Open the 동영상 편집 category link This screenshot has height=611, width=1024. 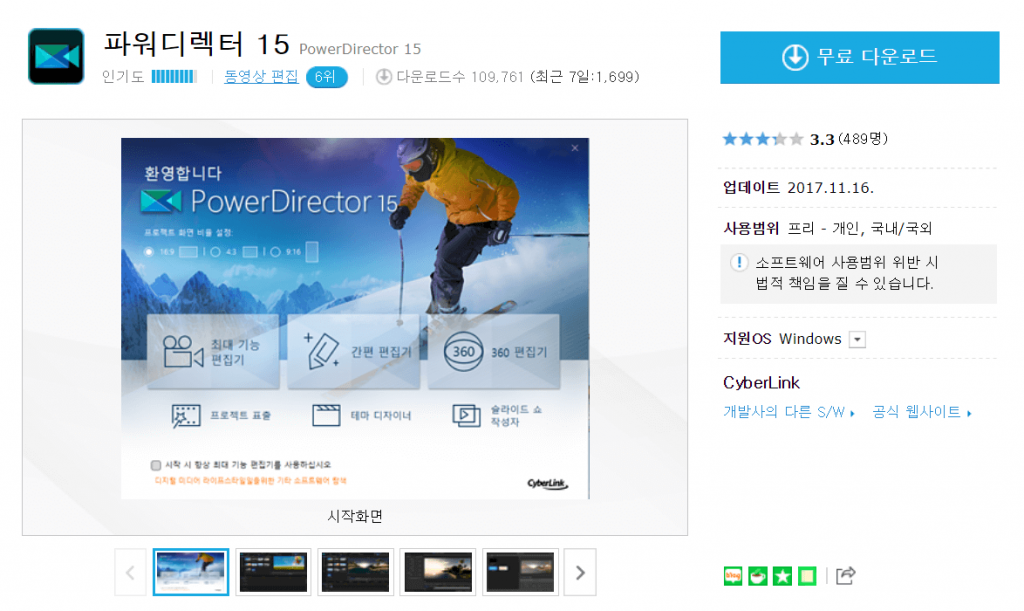pyautogui.click(x=261, y=76)
